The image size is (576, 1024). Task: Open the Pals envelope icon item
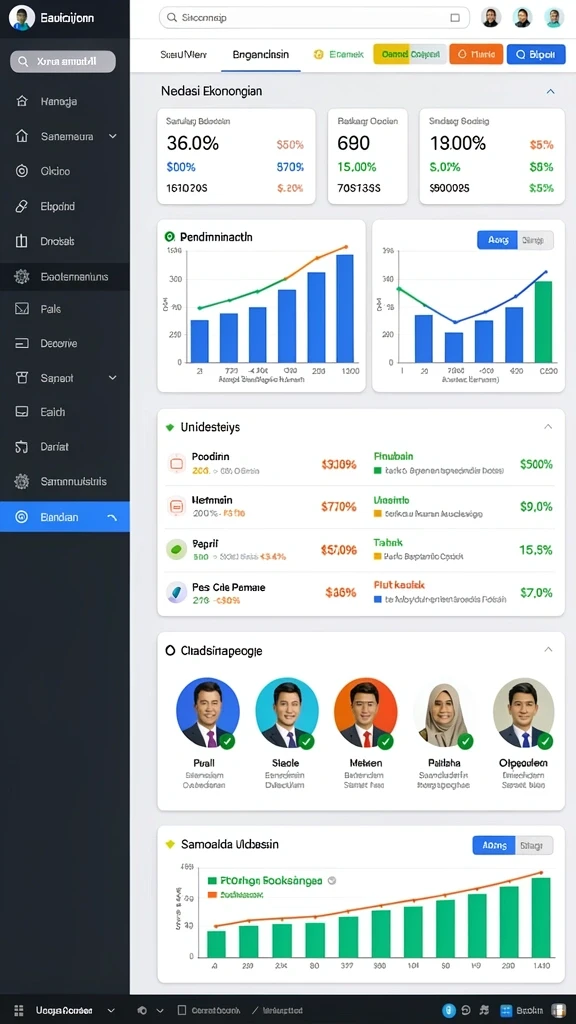[x=22, y=308]
